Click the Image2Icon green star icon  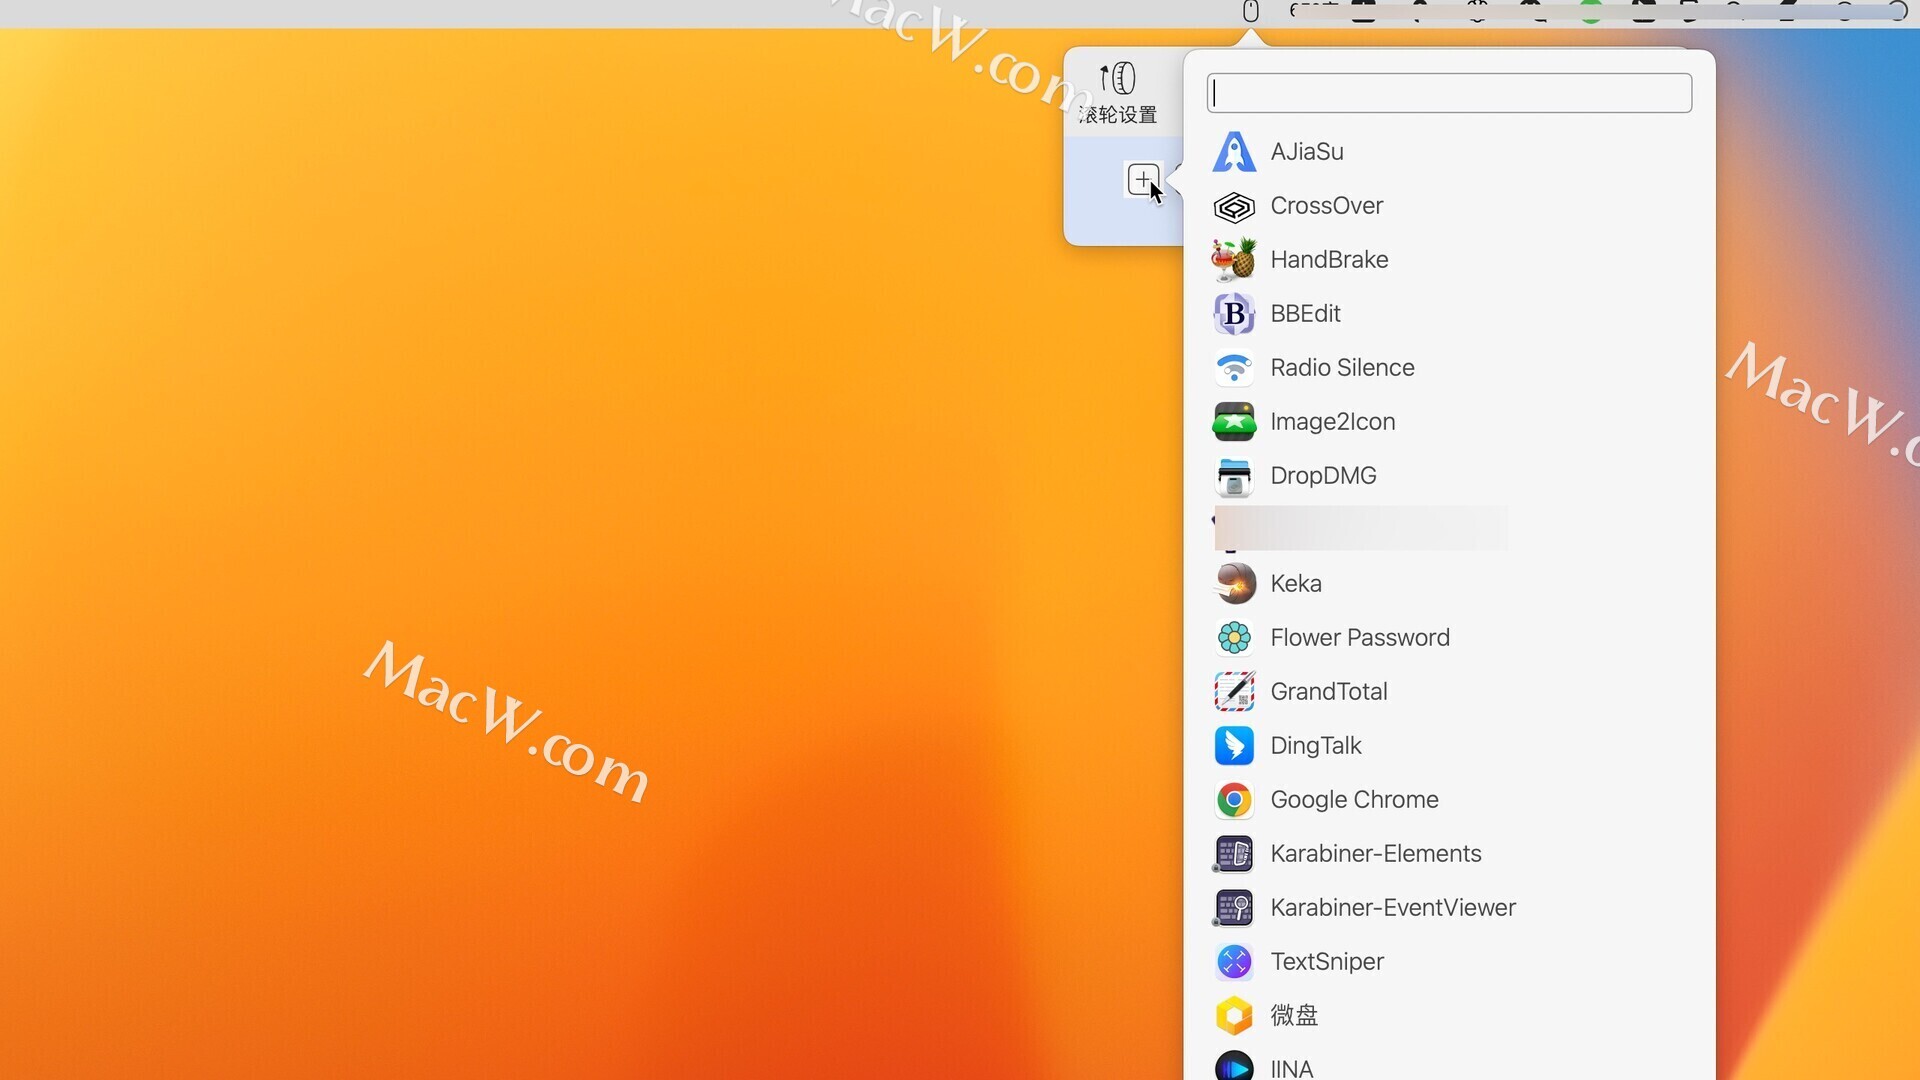(x=1234, y=422)
